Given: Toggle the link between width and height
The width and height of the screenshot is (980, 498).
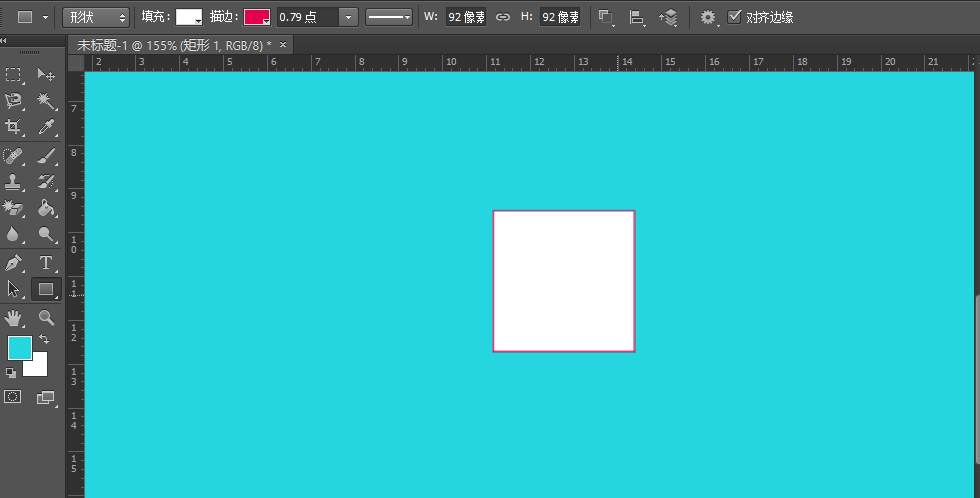Looking at the screenshot, I should pos(503,17).
